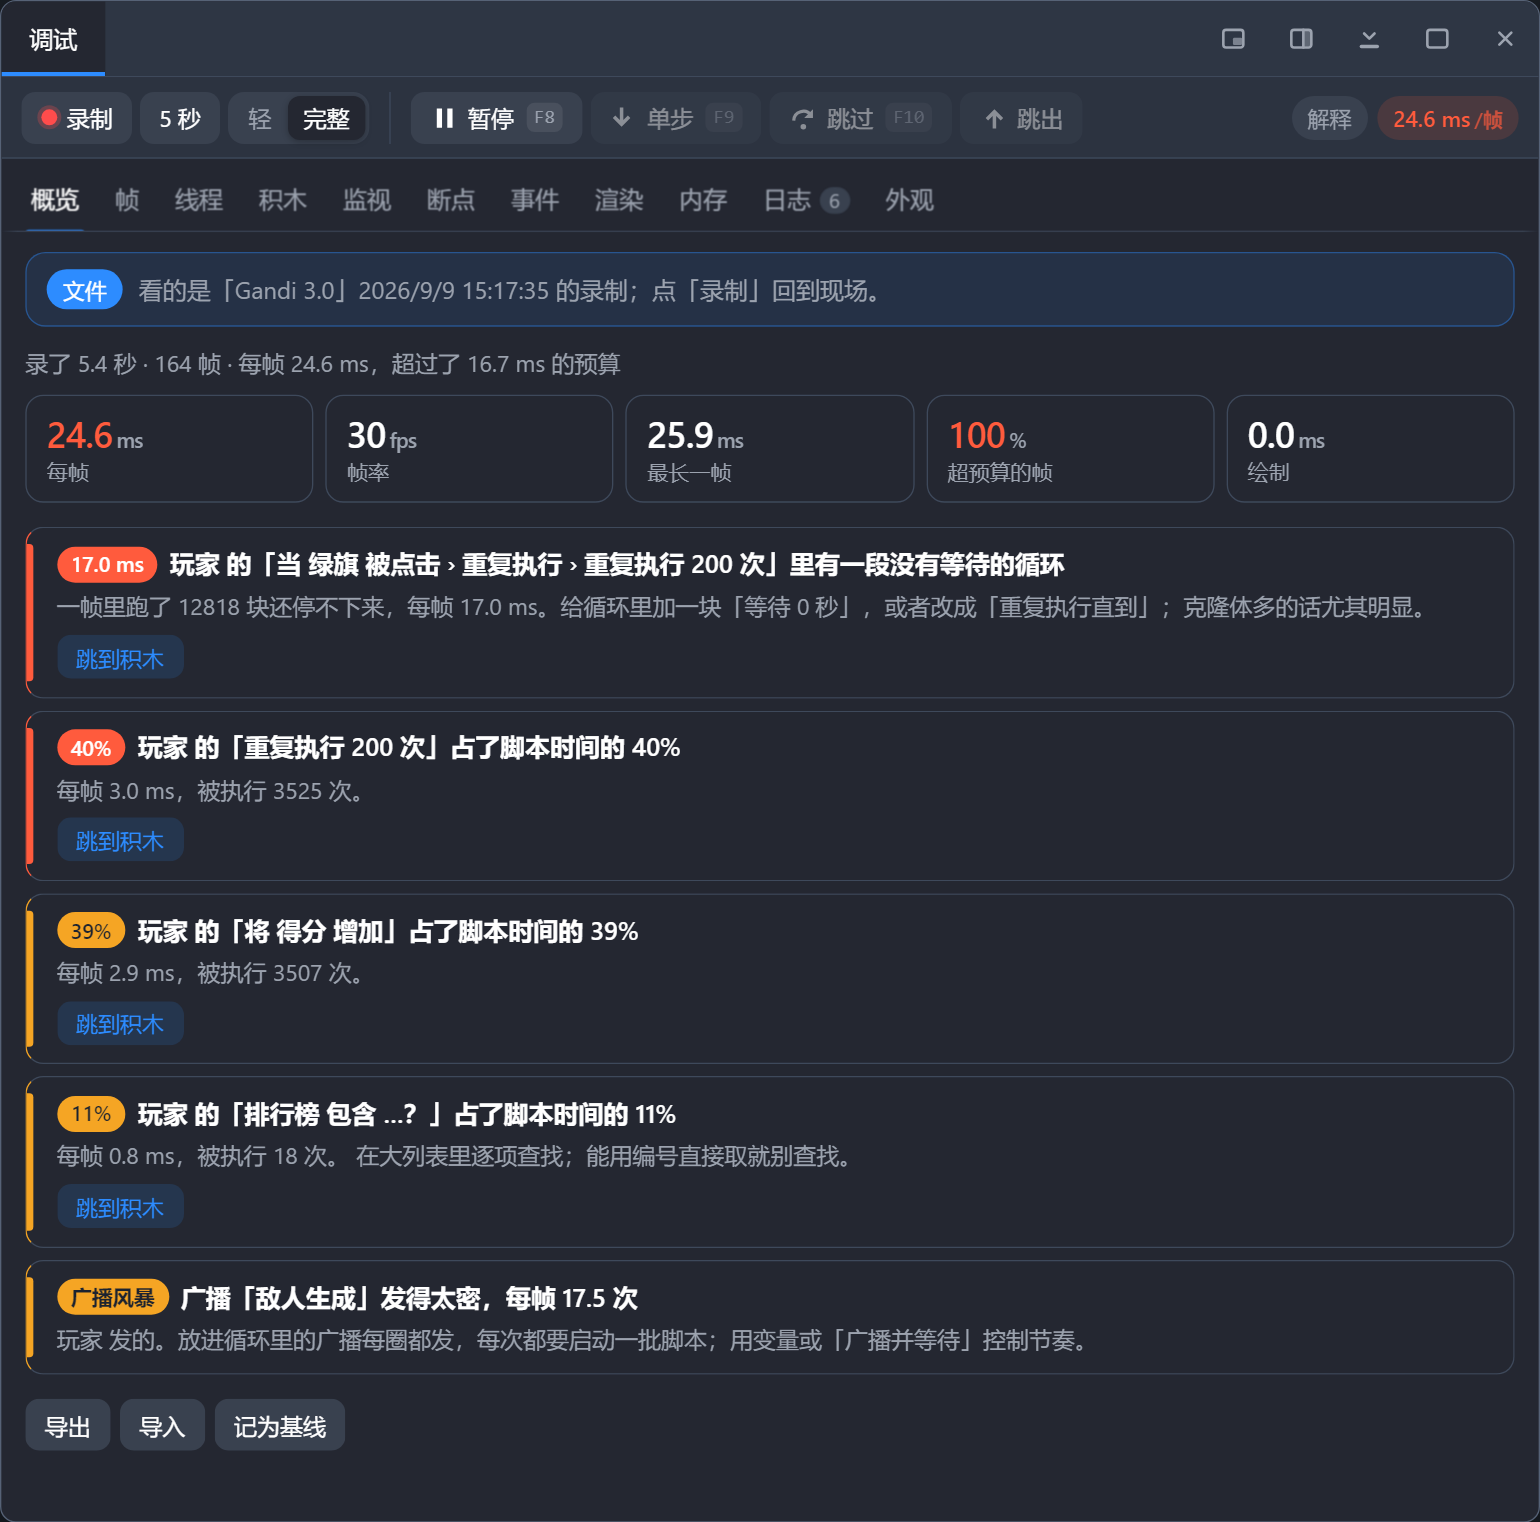Toggle the side panel dock icon
Image resolution: width=1540 pixels, height=1522 pixels.
(1301, 39)
